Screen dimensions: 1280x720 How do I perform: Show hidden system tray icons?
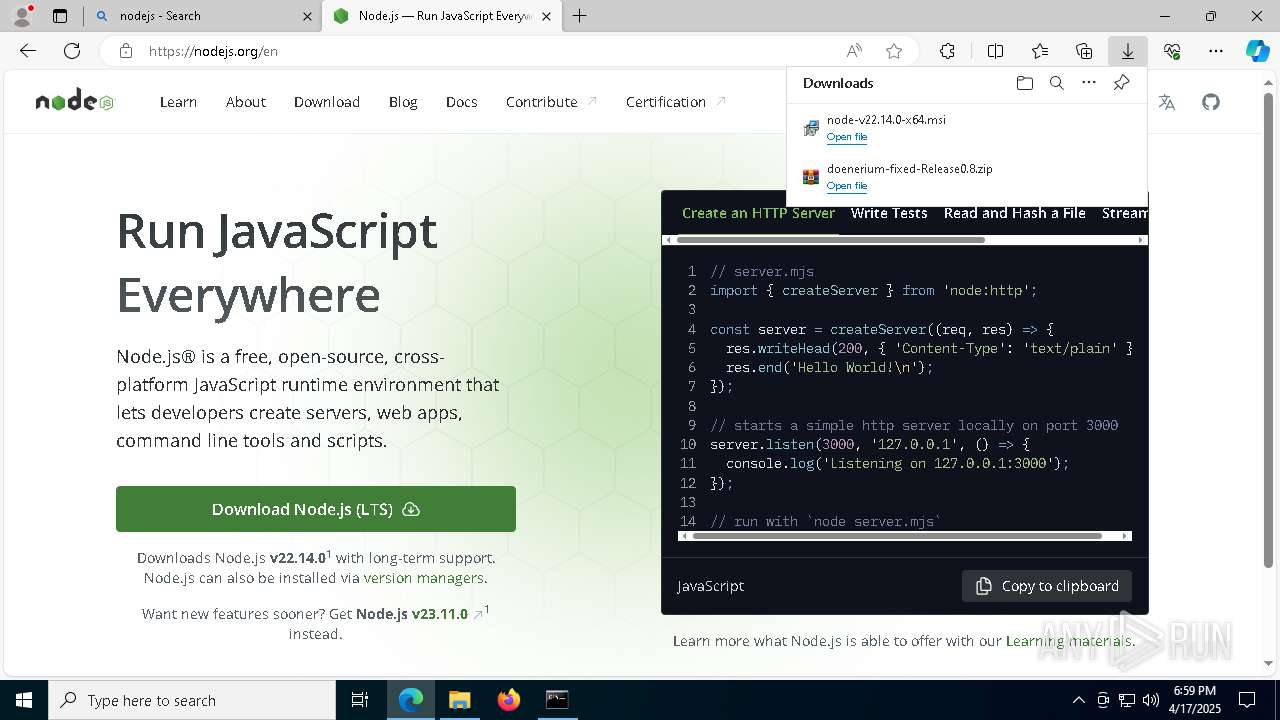click(1078, 700)
